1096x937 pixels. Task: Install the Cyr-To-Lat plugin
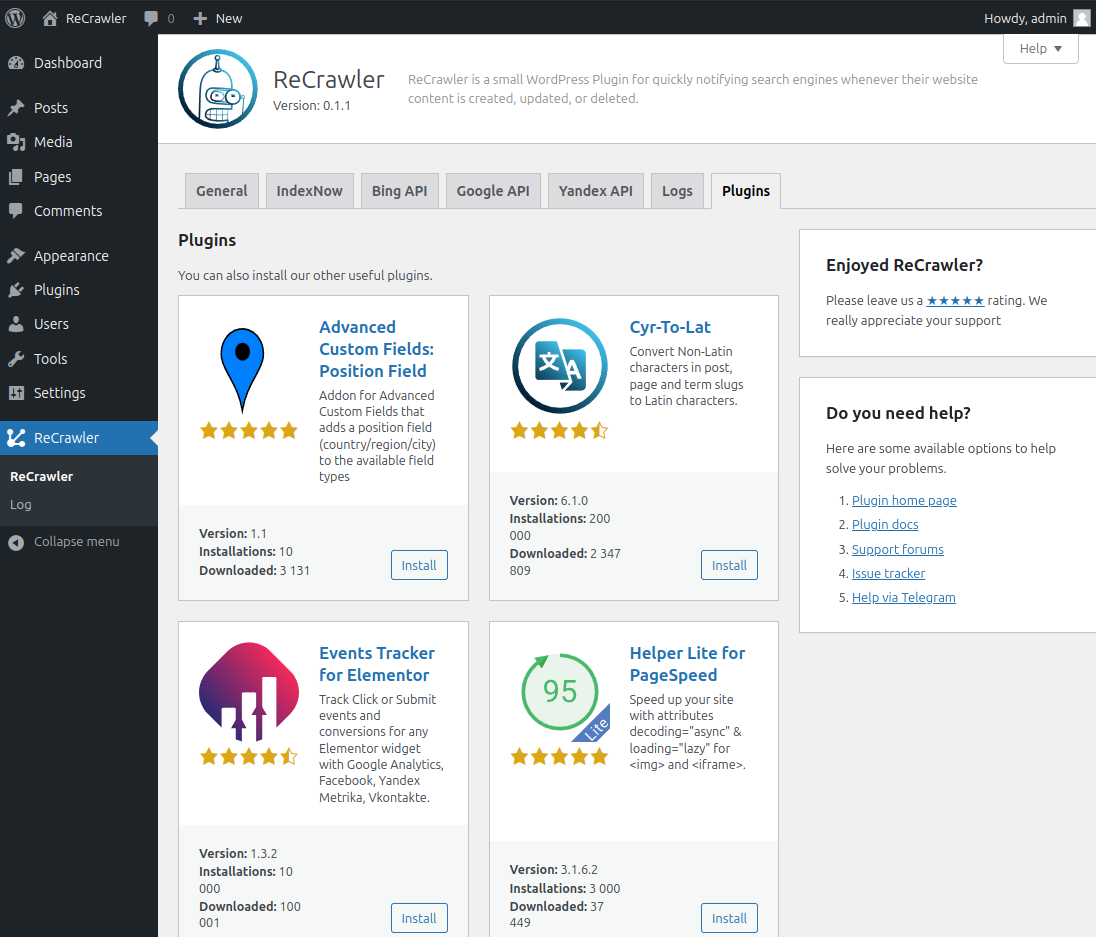point(729,565)
